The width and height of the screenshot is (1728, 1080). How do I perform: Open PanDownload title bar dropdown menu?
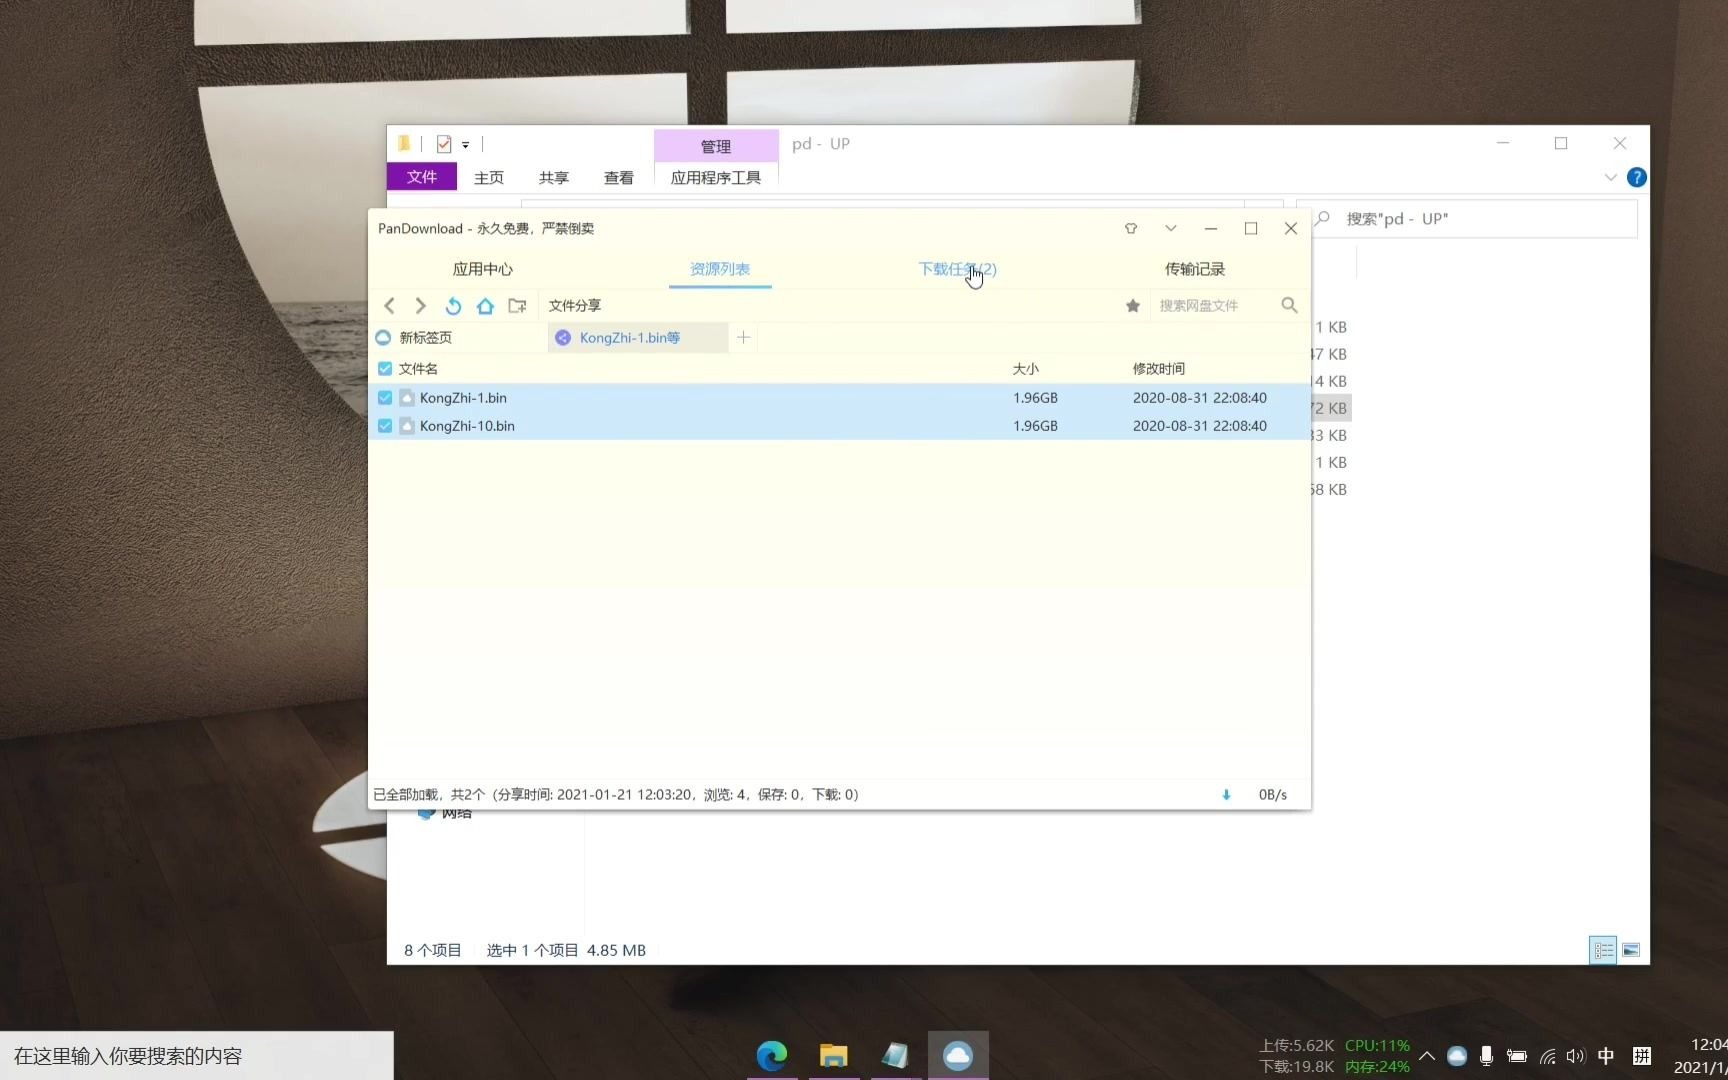tap(1171, 228)
